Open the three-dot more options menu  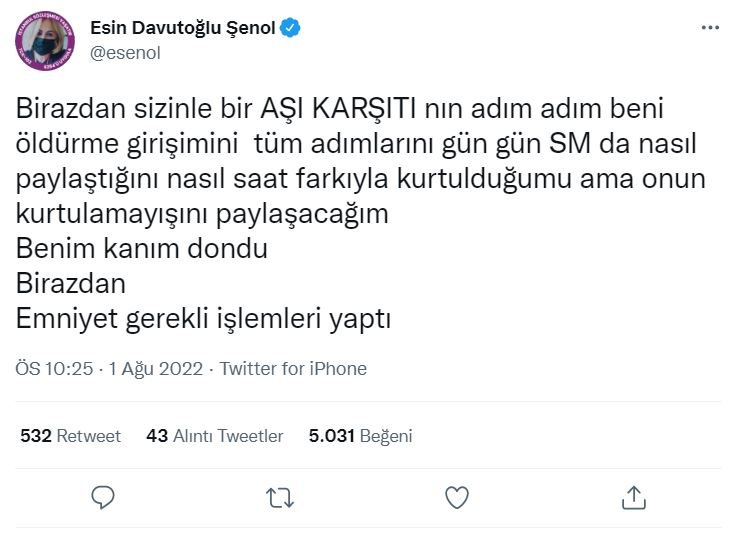click(x=709, y=29)
